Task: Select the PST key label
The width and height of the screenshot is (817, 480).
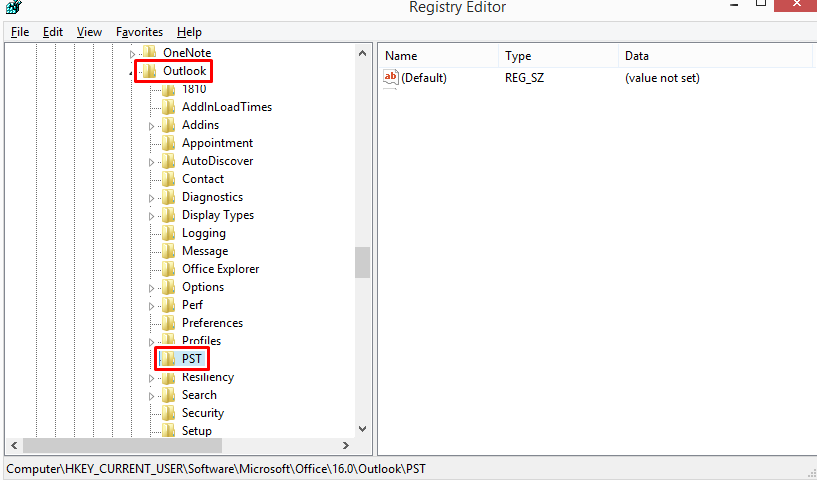Action: pos(191,359)
